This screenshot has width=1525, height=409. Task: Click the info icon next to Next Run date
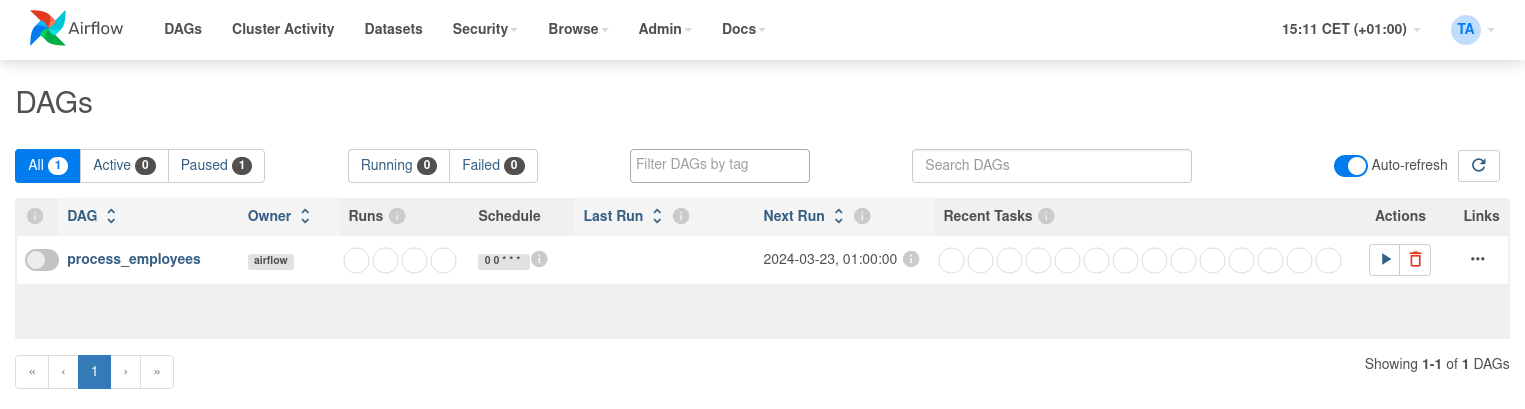911,259
